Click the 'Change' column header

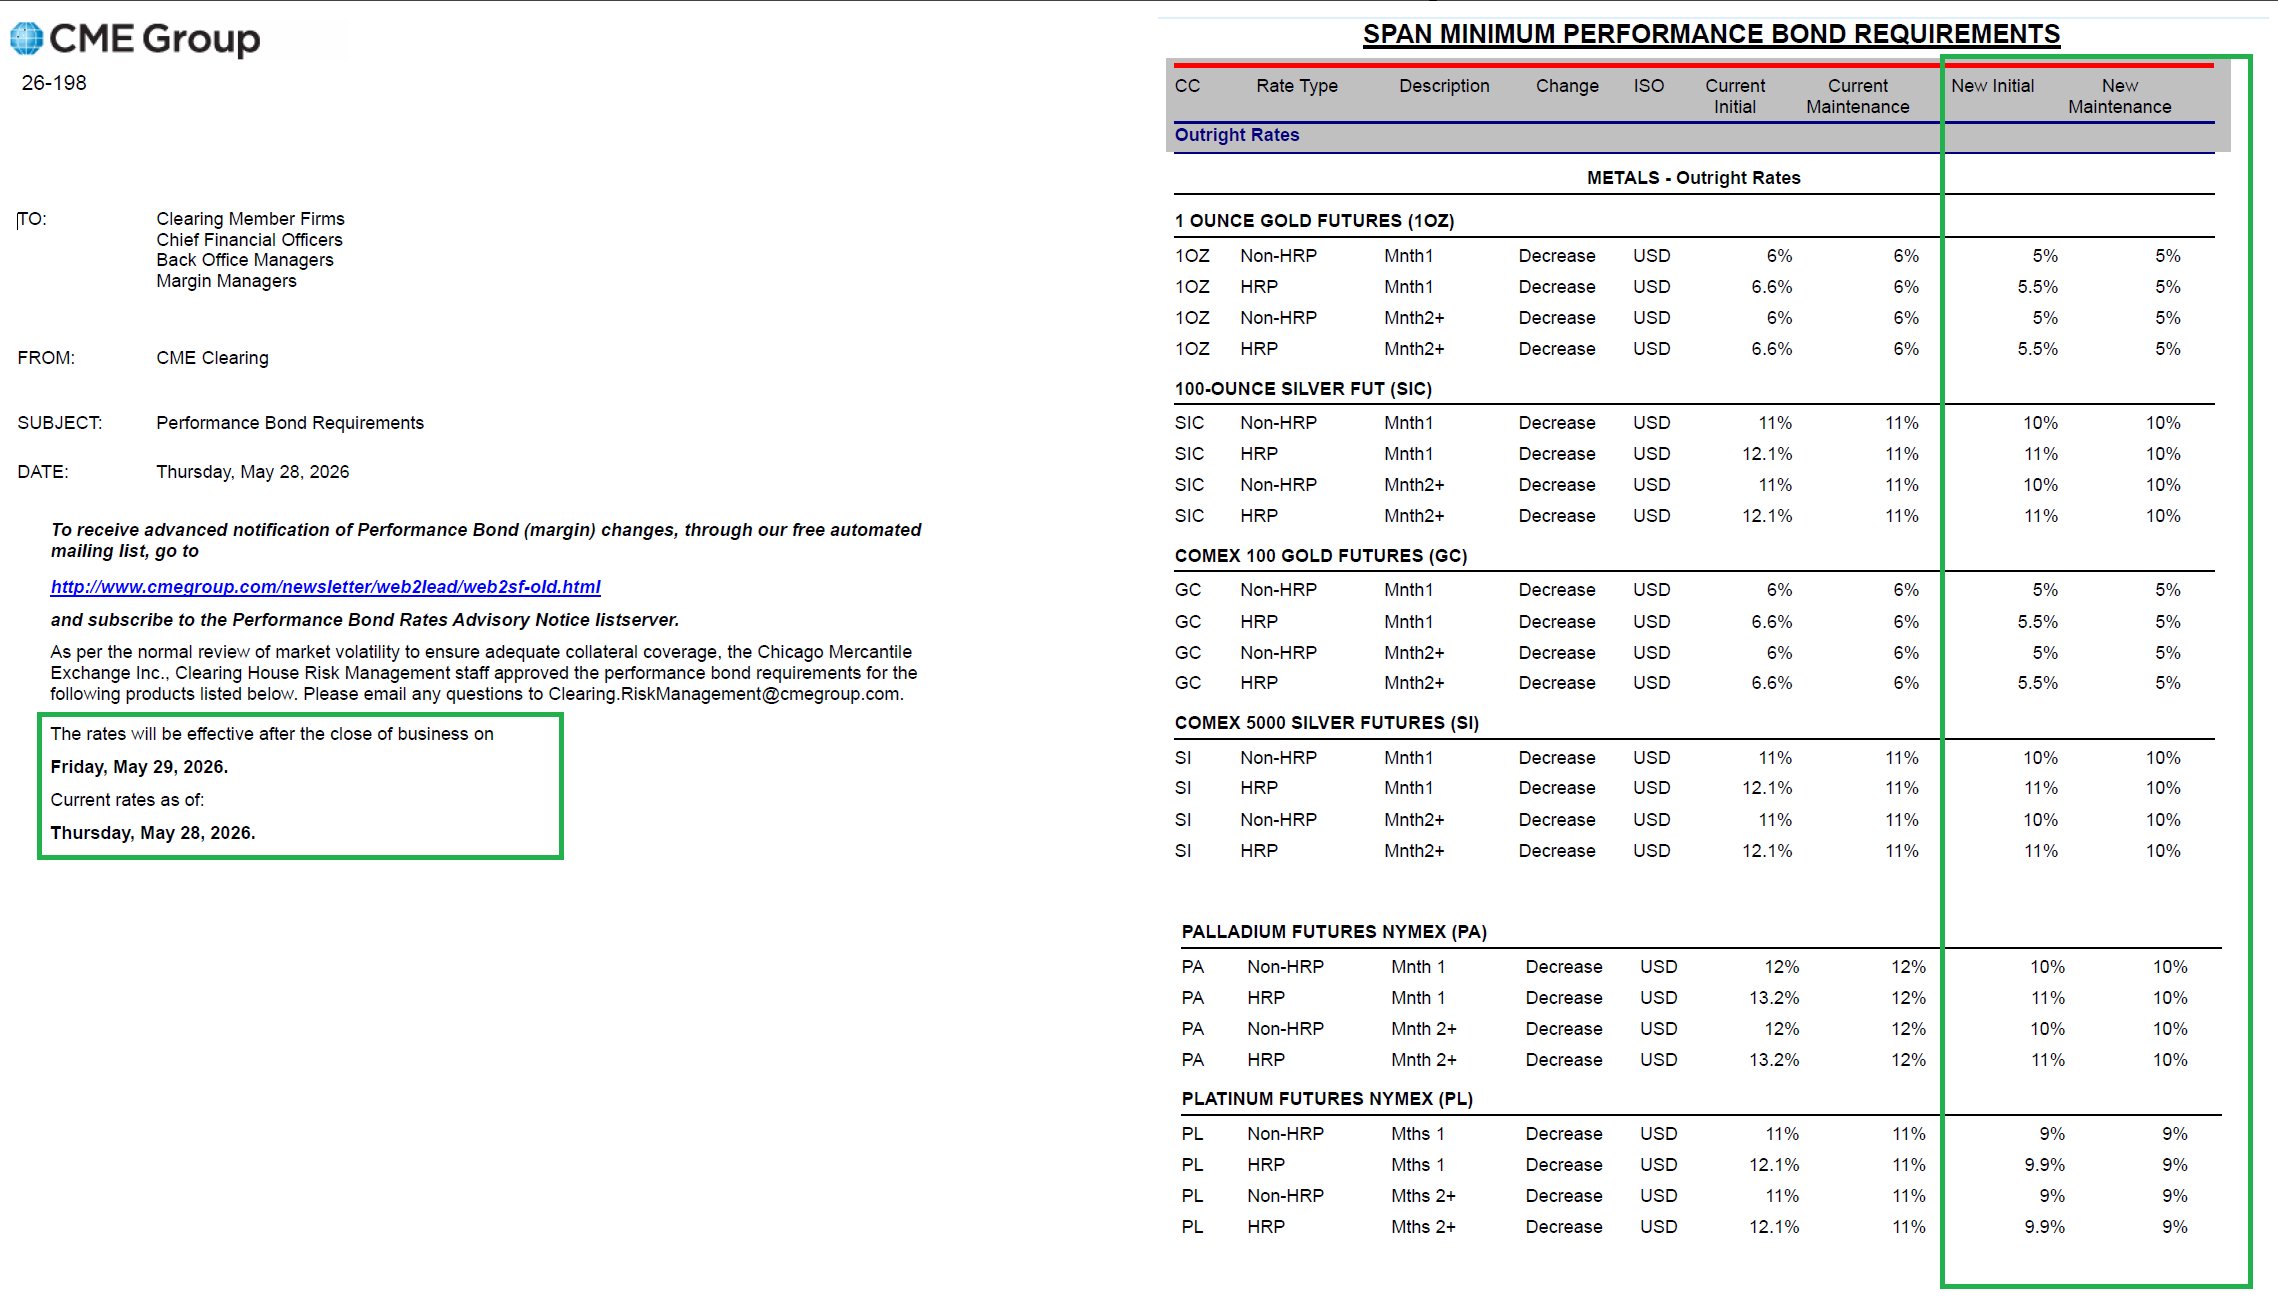[x=1567, y=86]
